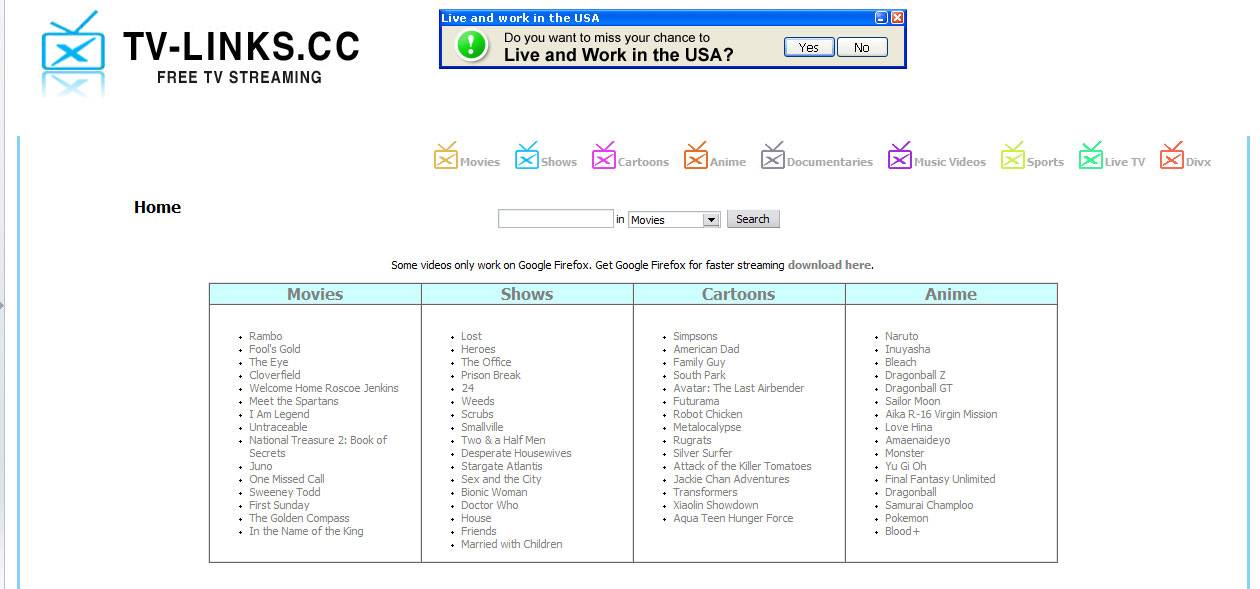Open the Cartoons navigation tab
The width and height of the screenshot is (1260, 589).
pos(643,162)
